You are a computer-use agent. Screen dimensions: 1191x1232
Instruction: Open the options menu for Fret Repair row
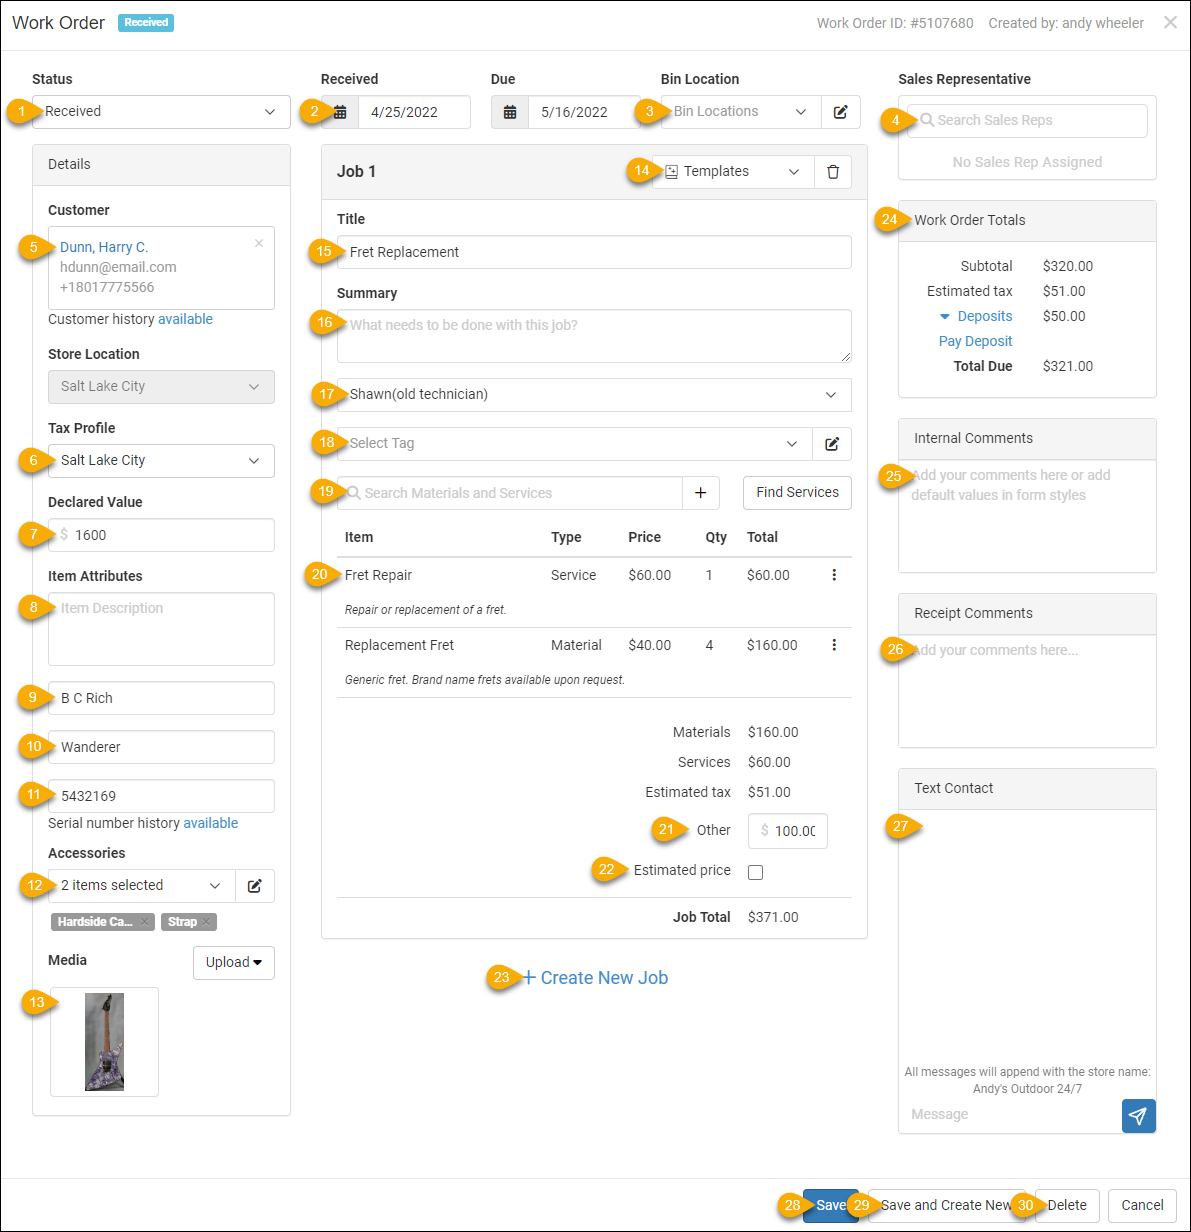tap(834, 575)
